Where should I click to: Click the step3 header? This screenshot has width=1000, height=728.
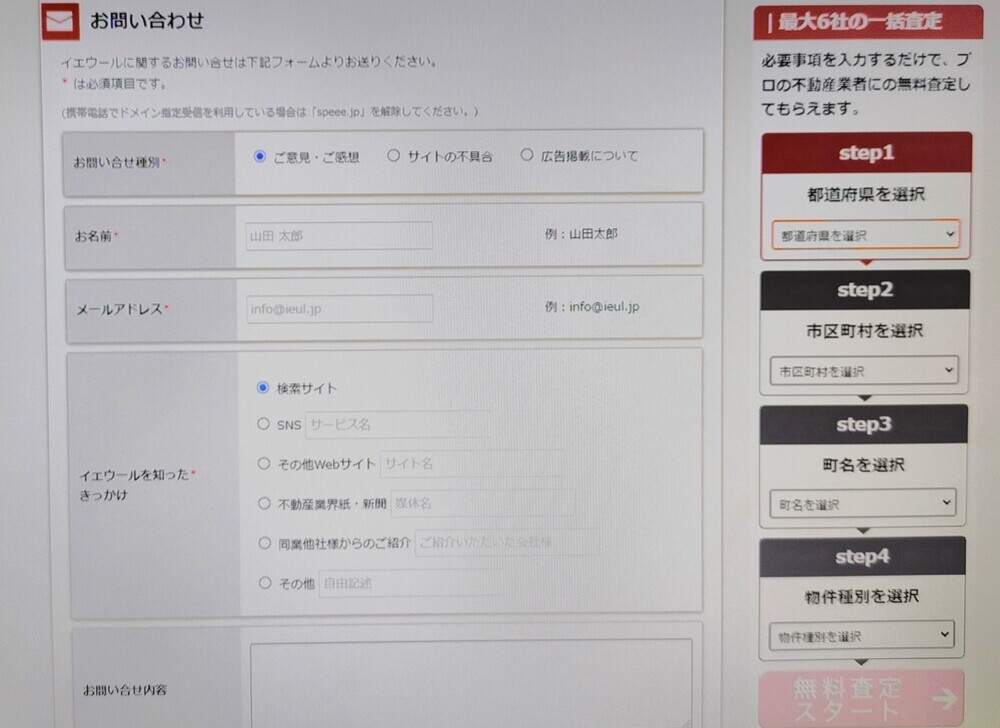(x=864, y=425)
